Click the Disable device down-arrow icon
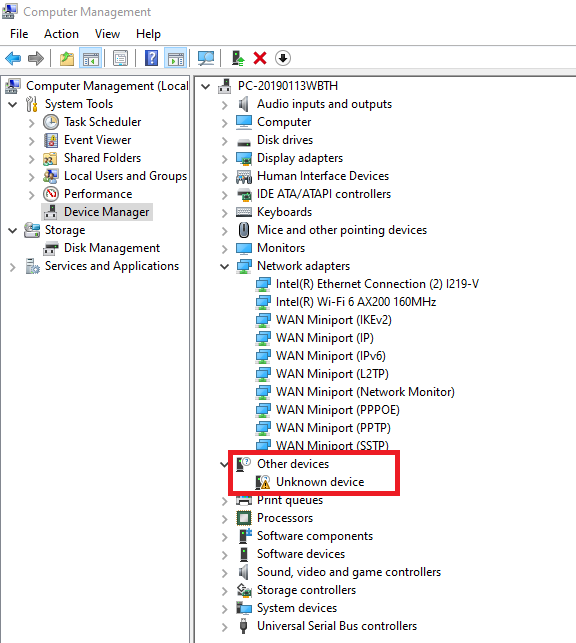 pyautogui.click(x=283, y=58)
